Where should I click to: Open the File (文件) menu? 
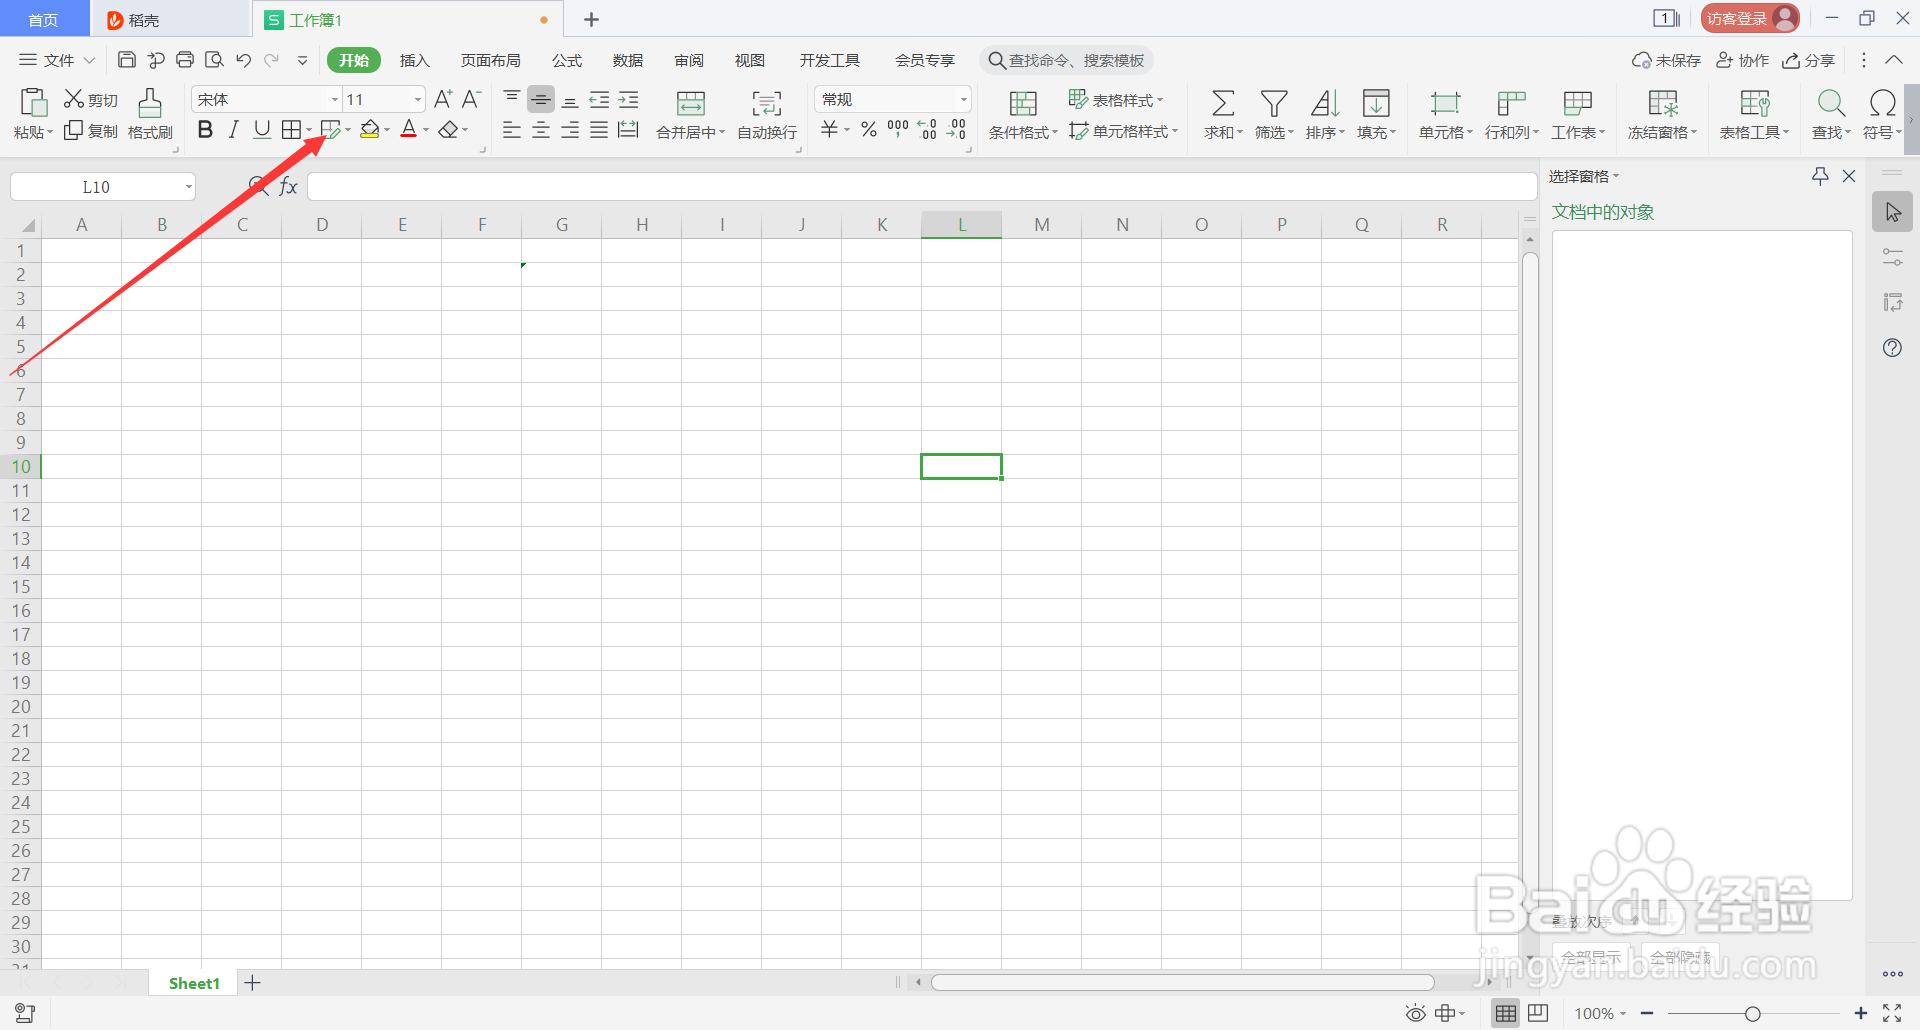click(57, 60)
